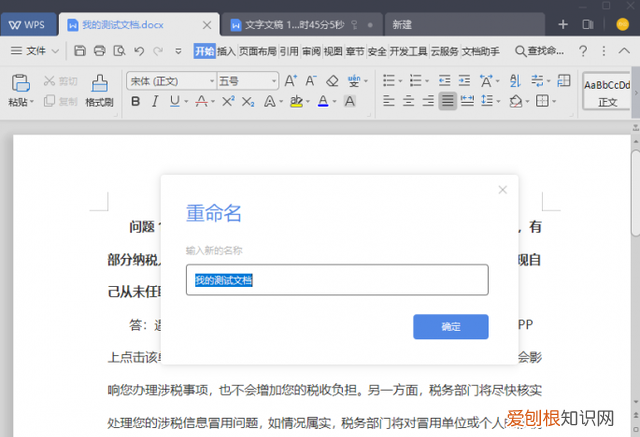Toggle Underline formatting
640x437 pixels.
tap(175, 101)
